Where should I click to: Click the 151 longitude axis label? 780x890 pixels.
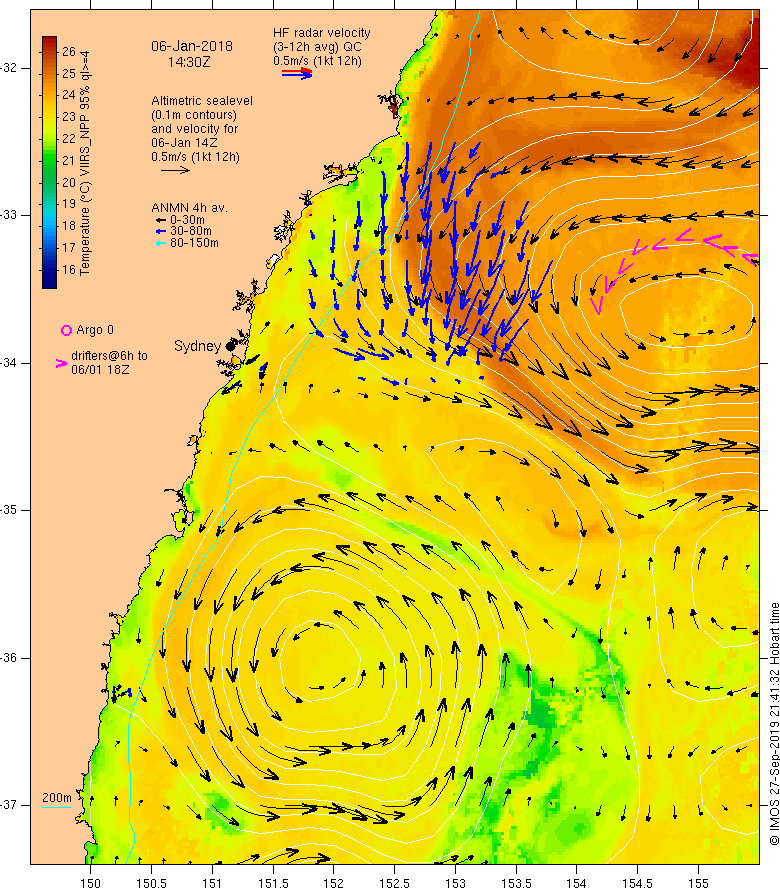pyautogui.click(x=212, y=883)
